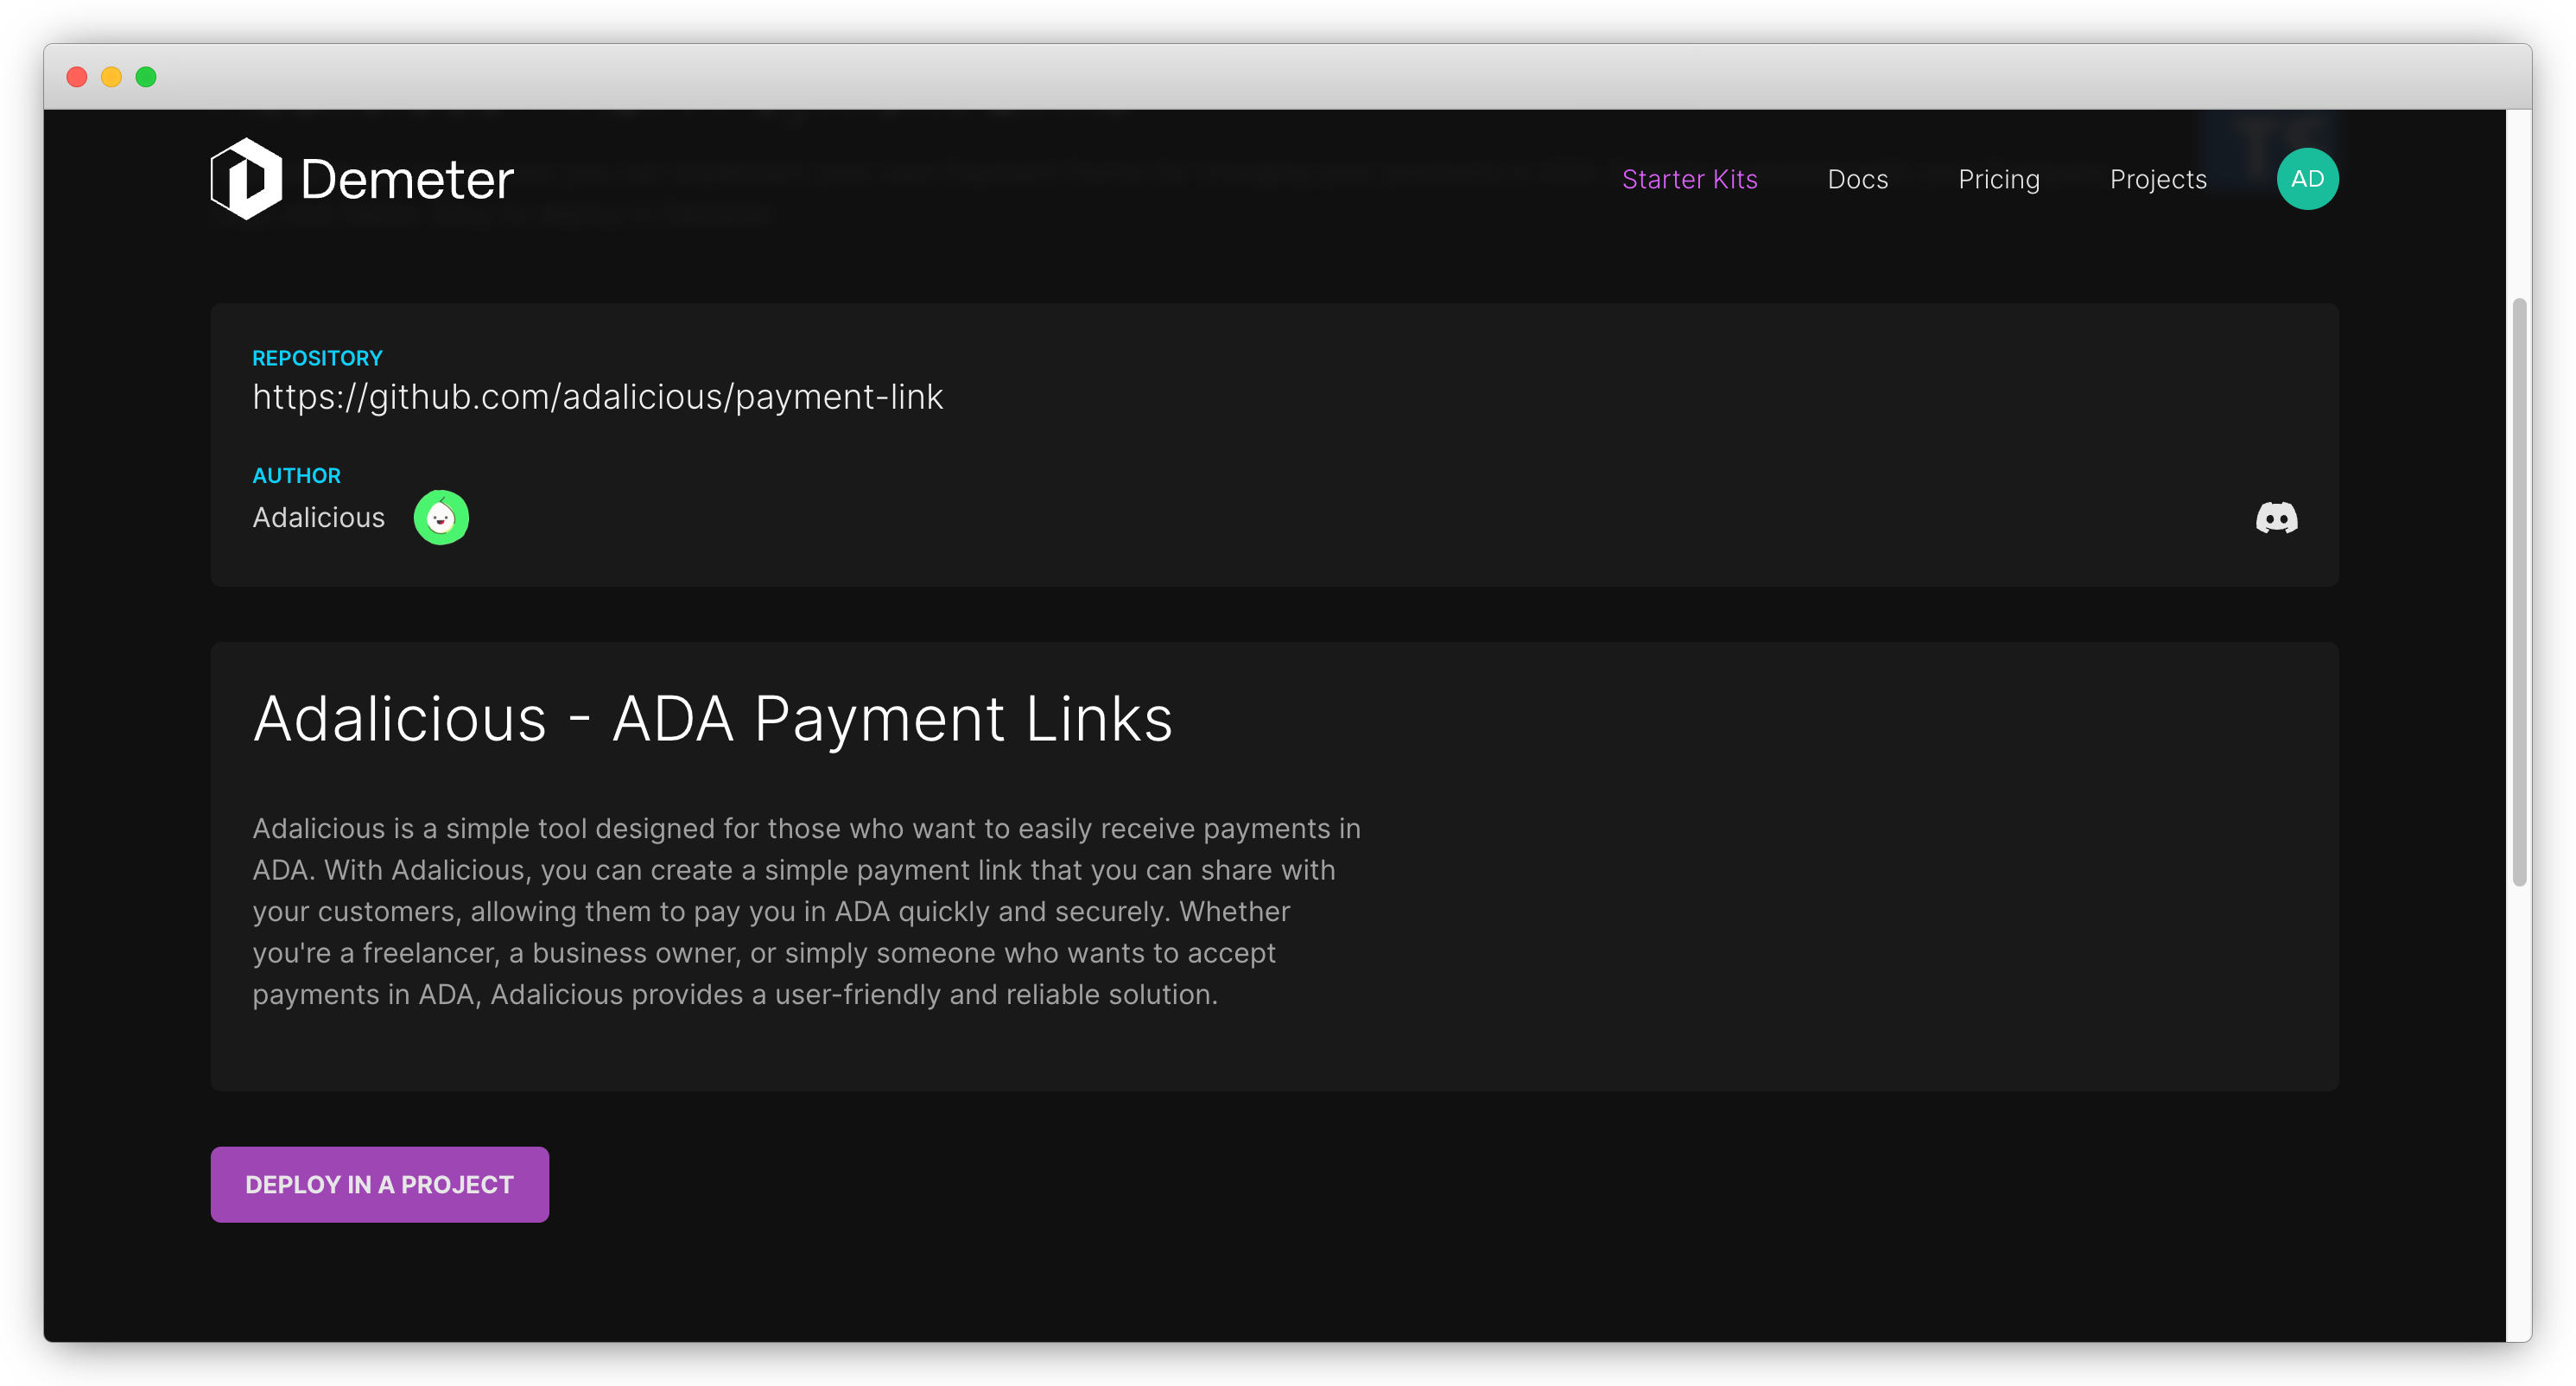Click the yellow minimize window button
The height and width of the screenshot is (1386, 2576).
(x=111, y=77)
